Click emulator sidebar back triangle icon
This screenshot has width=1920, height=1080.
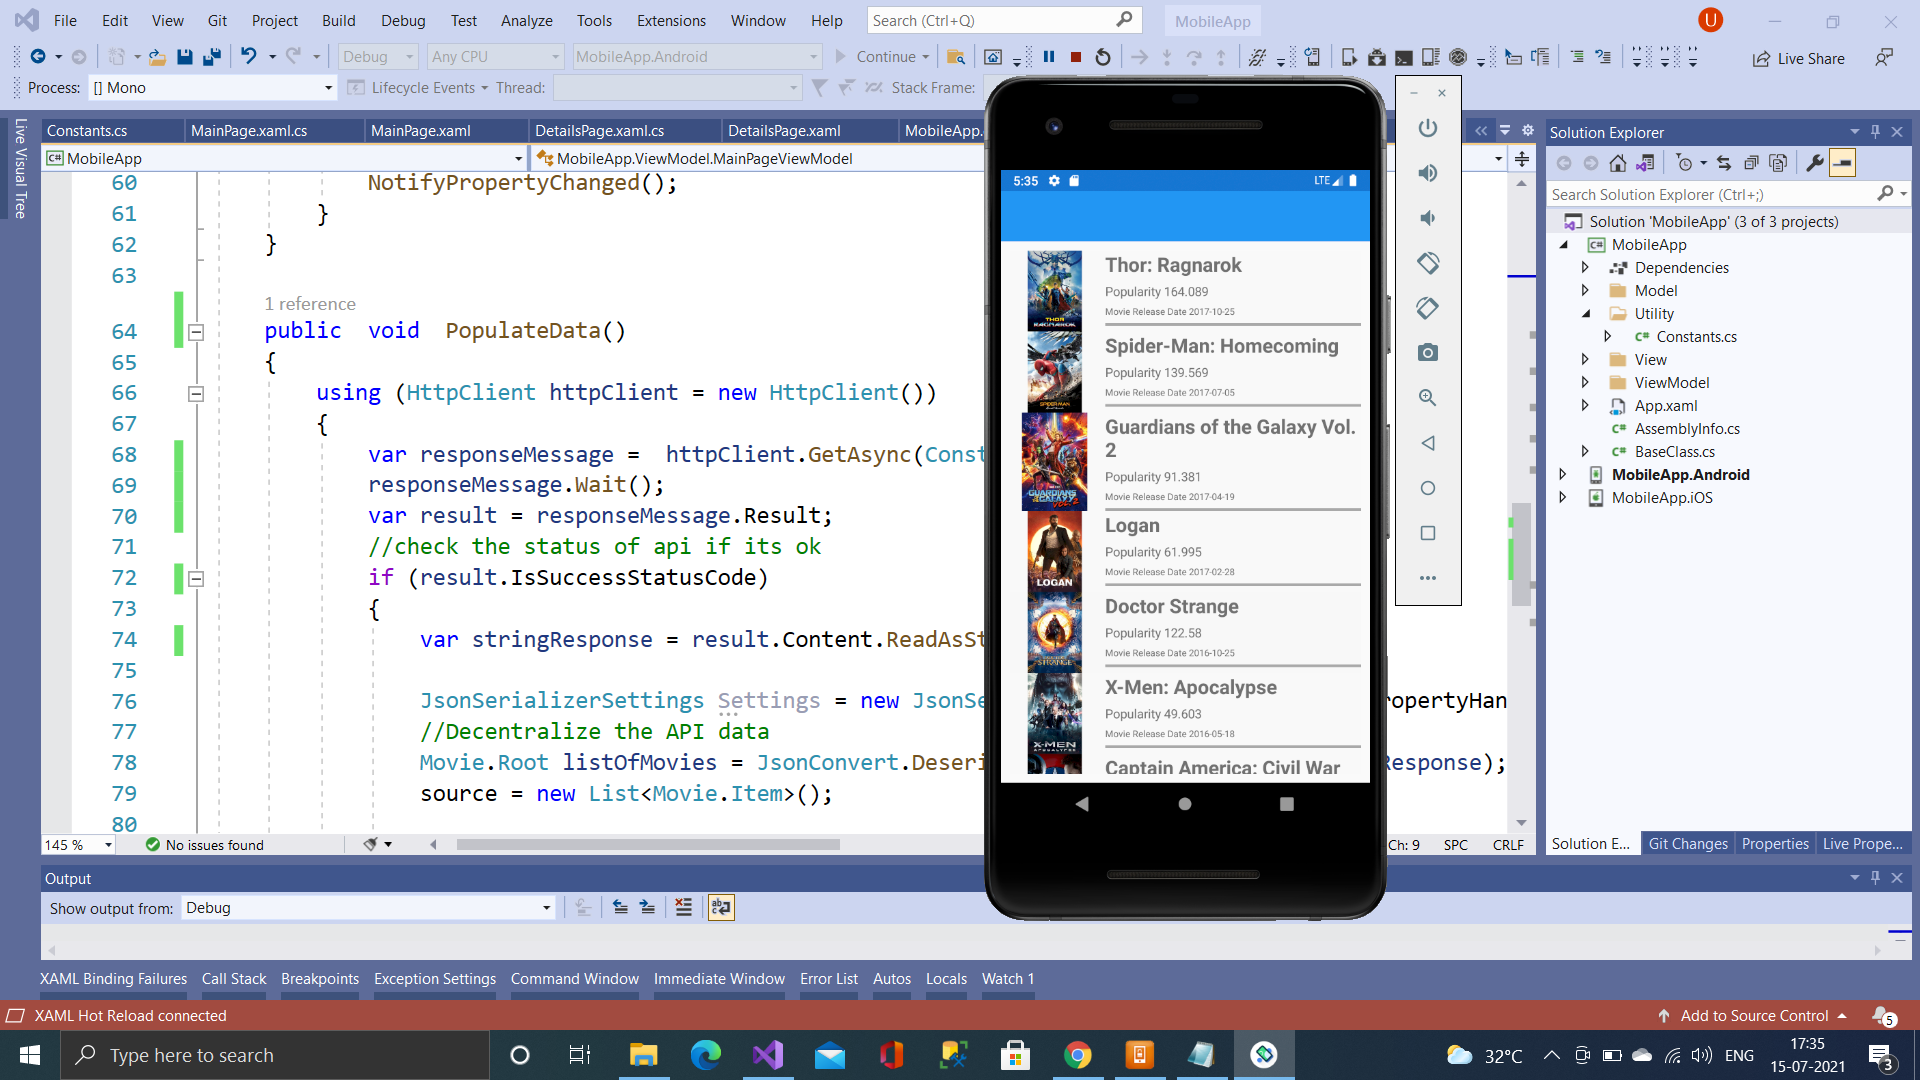(x=1428, y=443)
